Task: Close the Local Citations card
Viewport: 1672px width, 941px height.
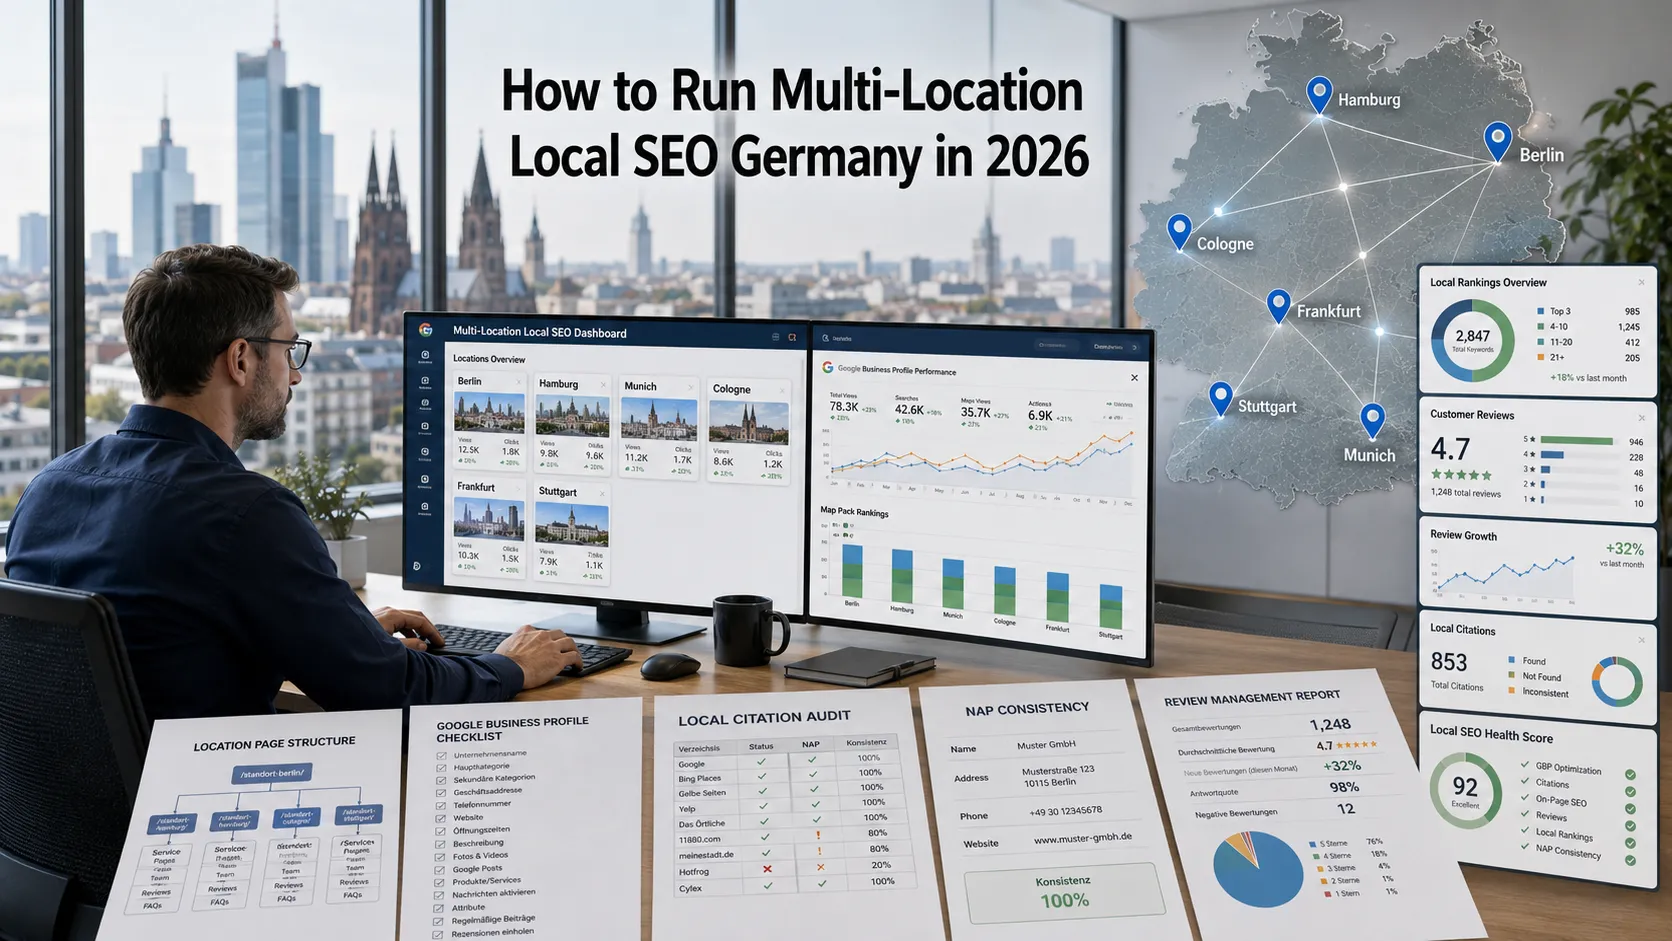Action: click(x=1641, y=640)
